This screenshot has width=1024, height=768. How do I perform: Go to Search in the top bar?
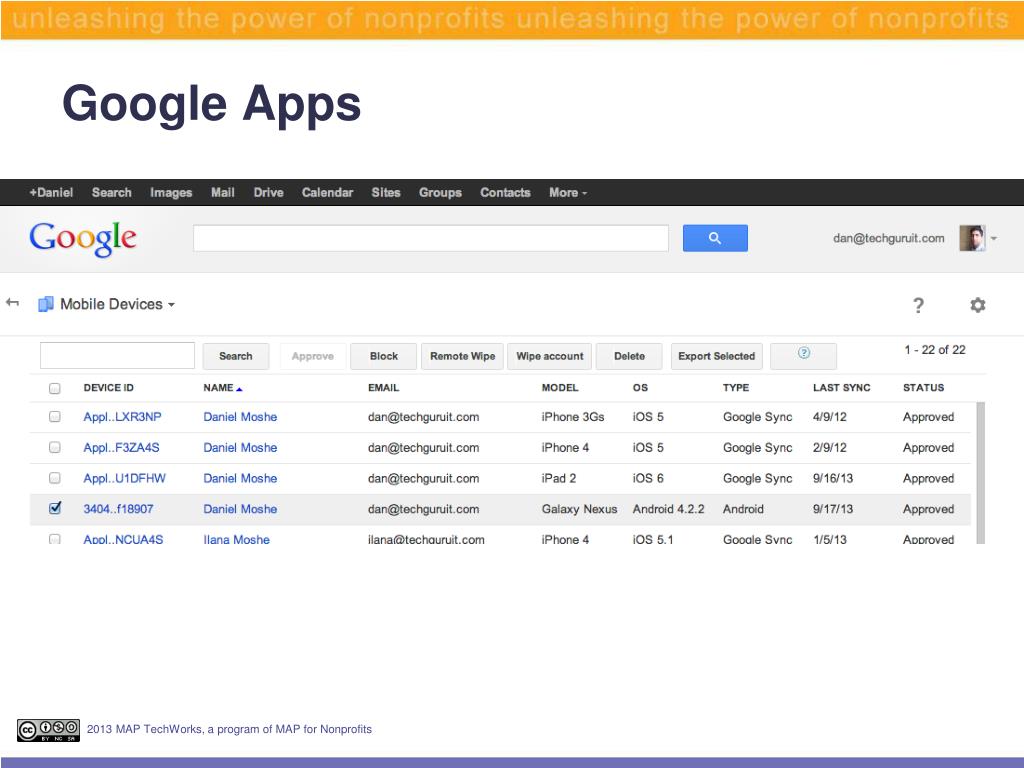[112, 193]
